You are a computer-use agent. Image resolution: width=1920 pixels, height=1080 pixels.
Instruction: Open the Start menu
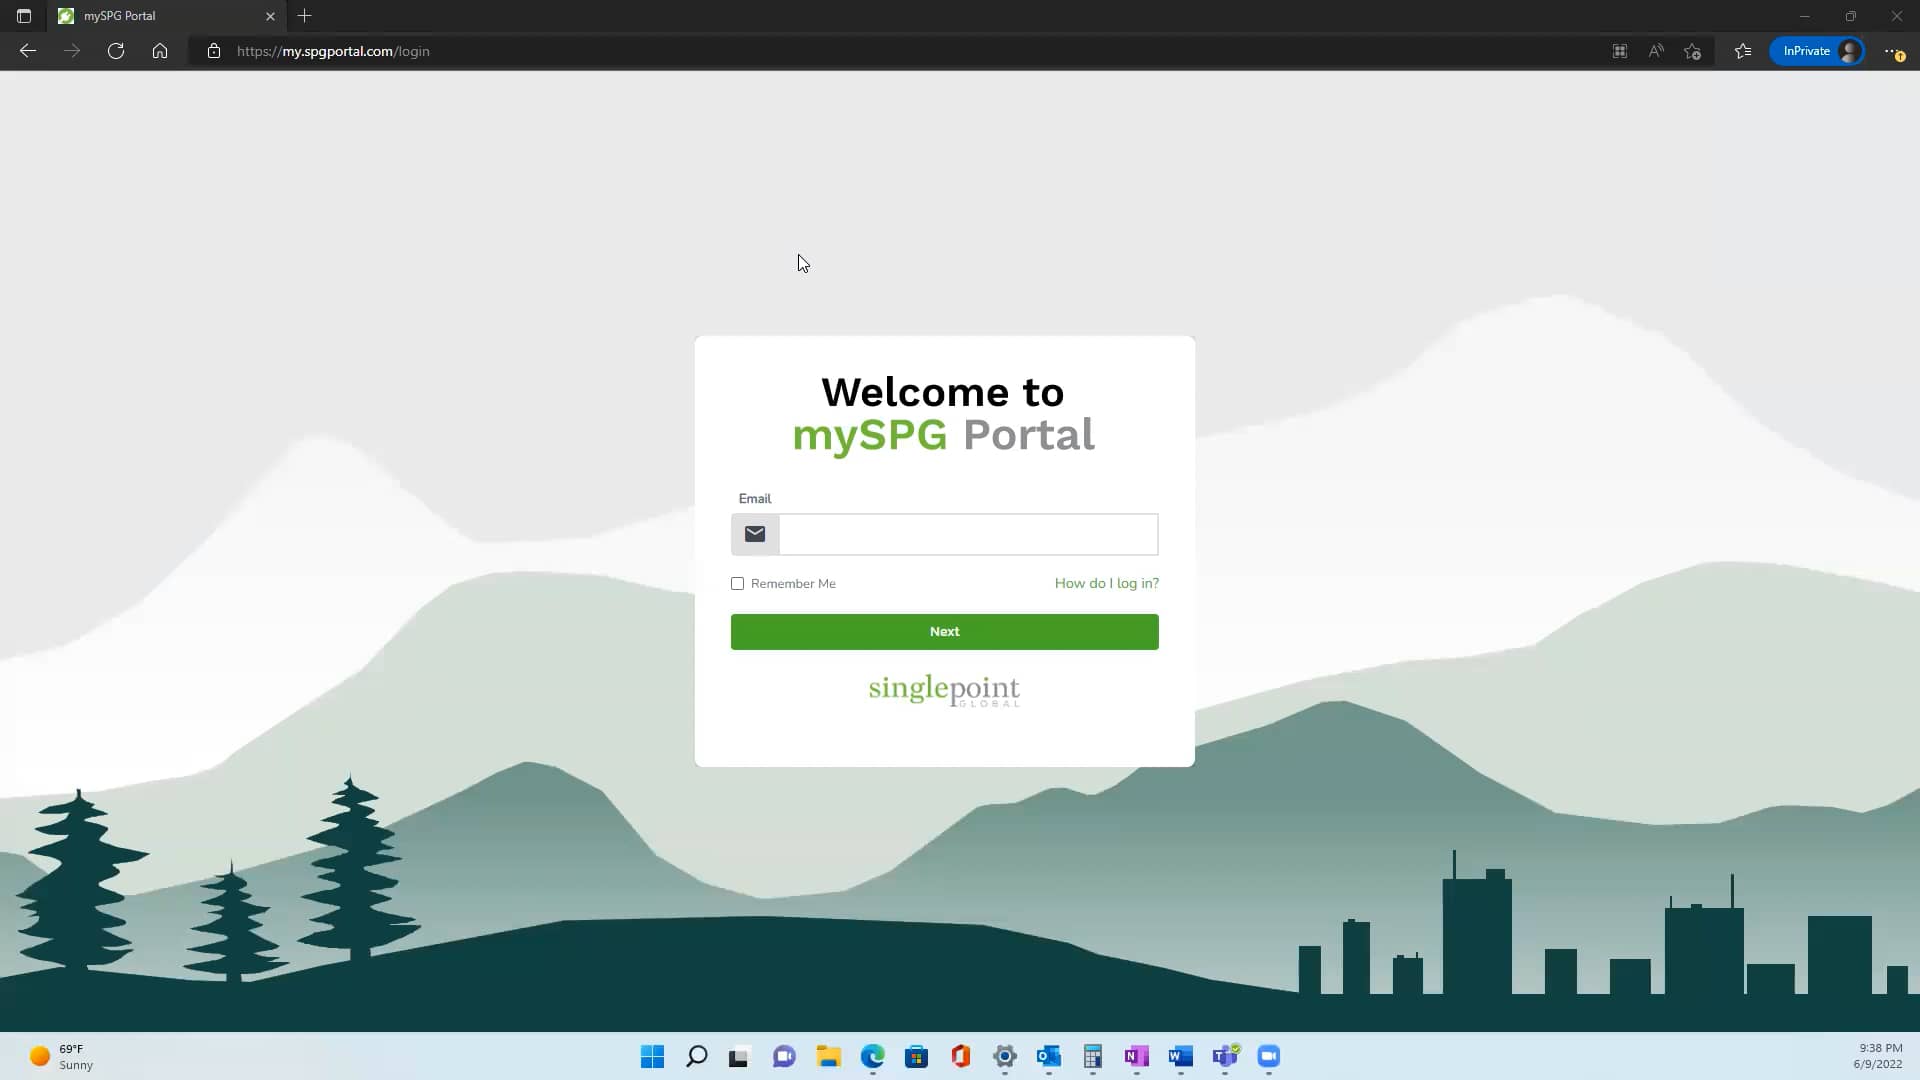pyautogui.click(x=652, y=1057)
